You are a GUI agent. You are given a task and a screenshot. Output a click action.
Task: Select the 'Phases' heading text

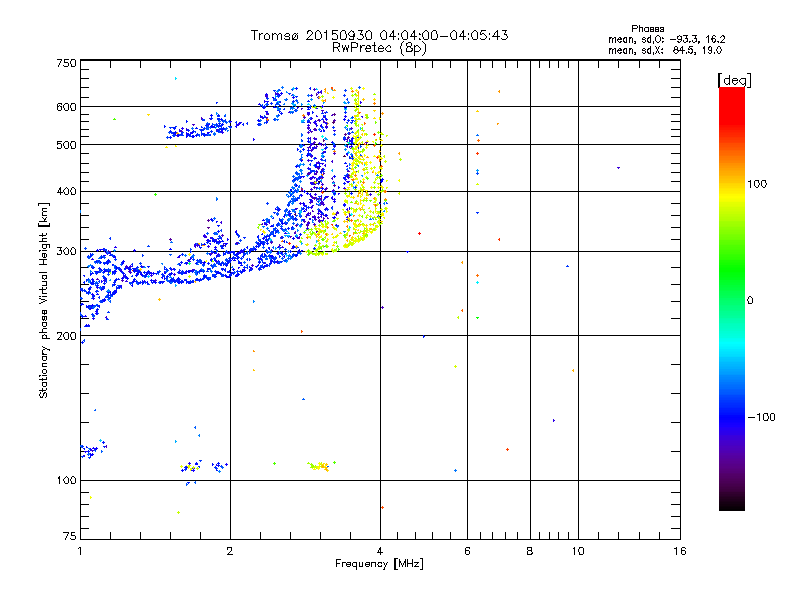coord(647,29)
